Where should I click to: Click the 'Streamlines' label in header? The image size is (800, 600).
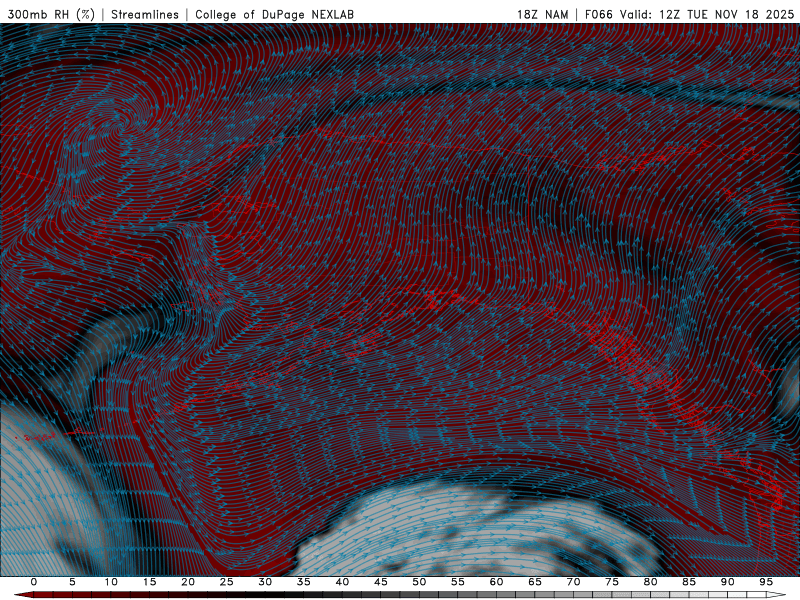(145, 14)
